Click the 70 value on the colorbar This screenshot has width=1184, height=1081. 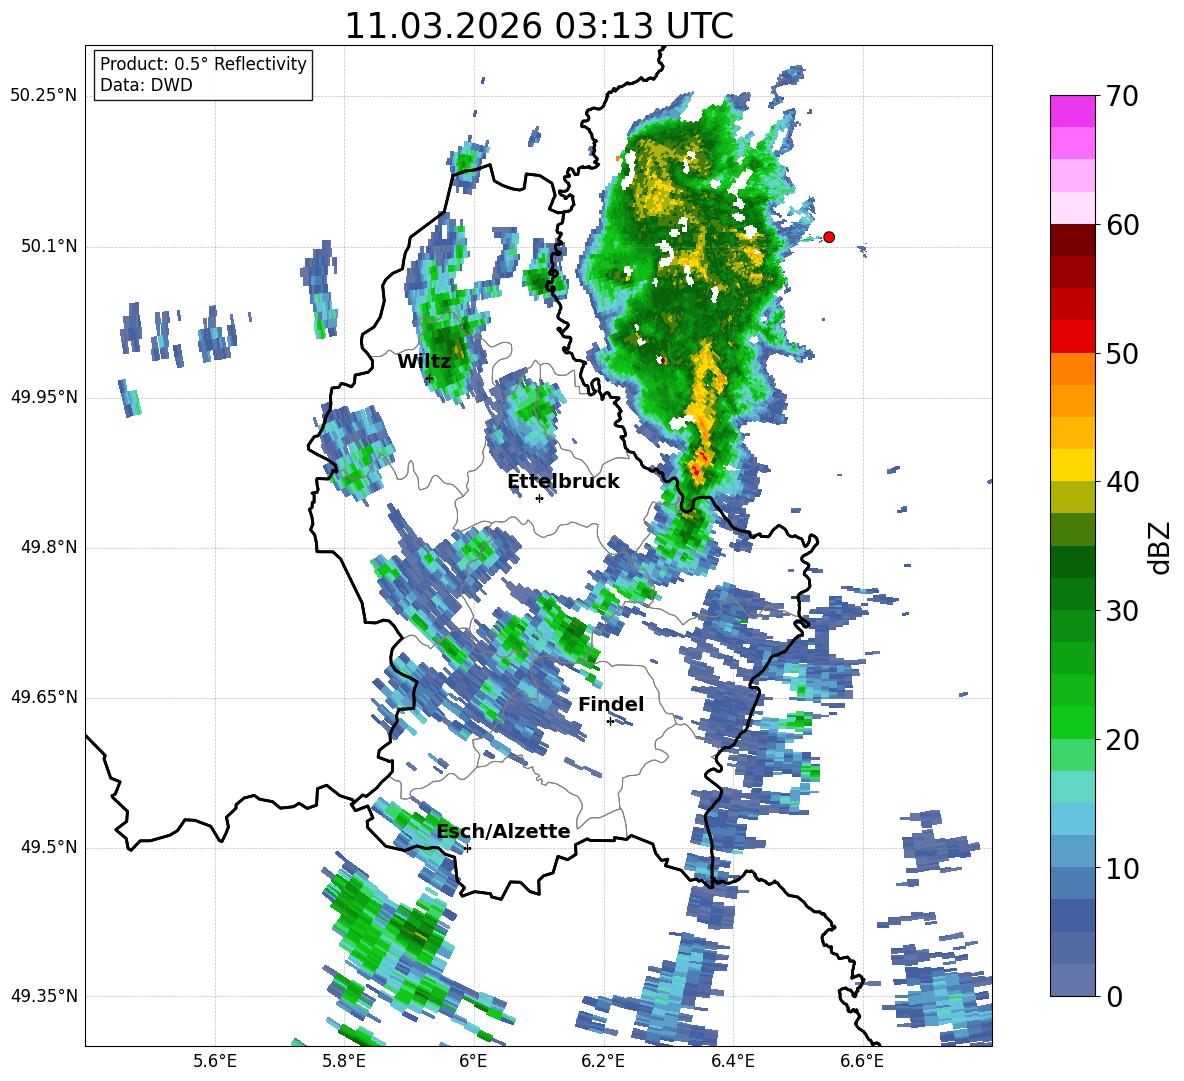[1122, 97]
